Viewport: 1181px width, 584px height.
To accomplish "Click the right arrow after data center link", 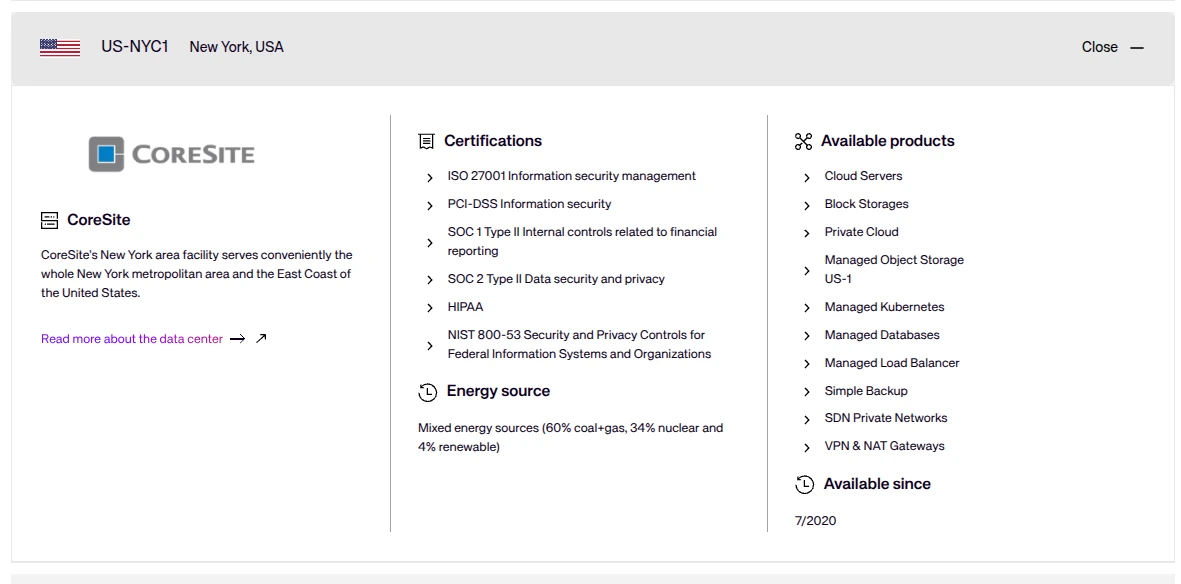I will coord(237,339).
